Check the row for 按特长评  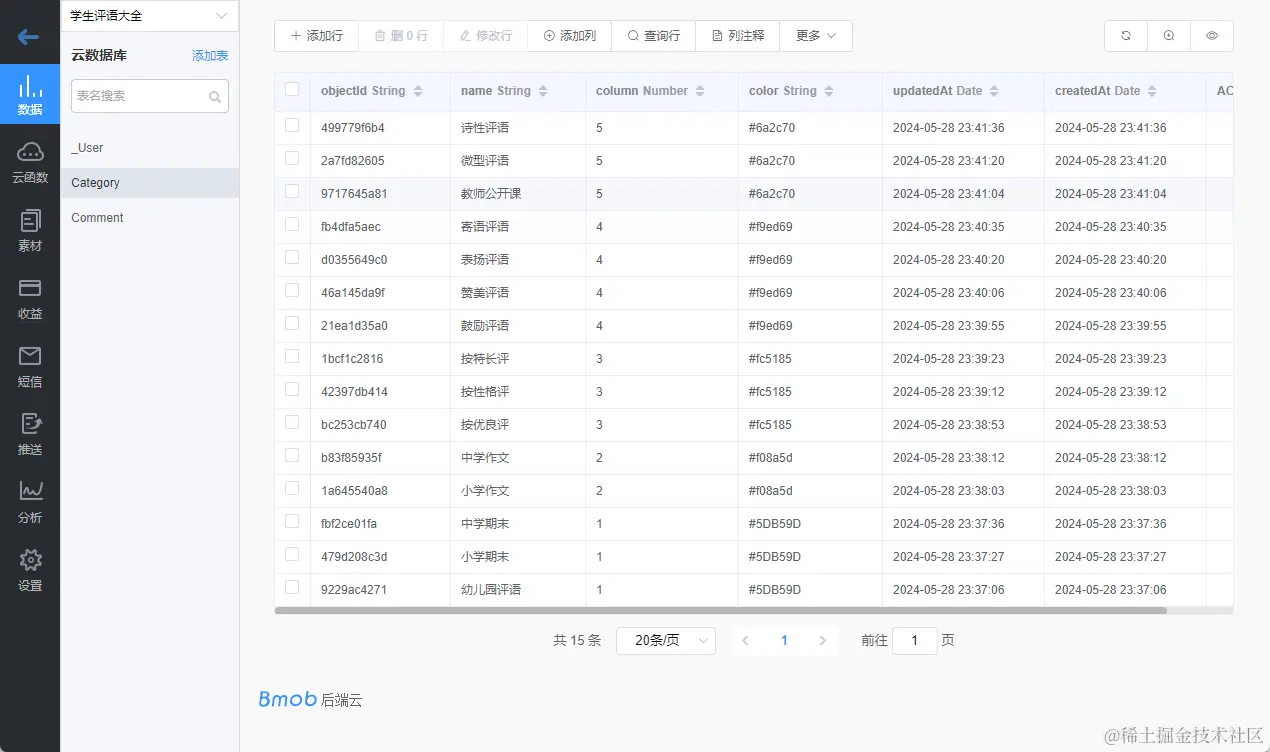pos(292,357)
